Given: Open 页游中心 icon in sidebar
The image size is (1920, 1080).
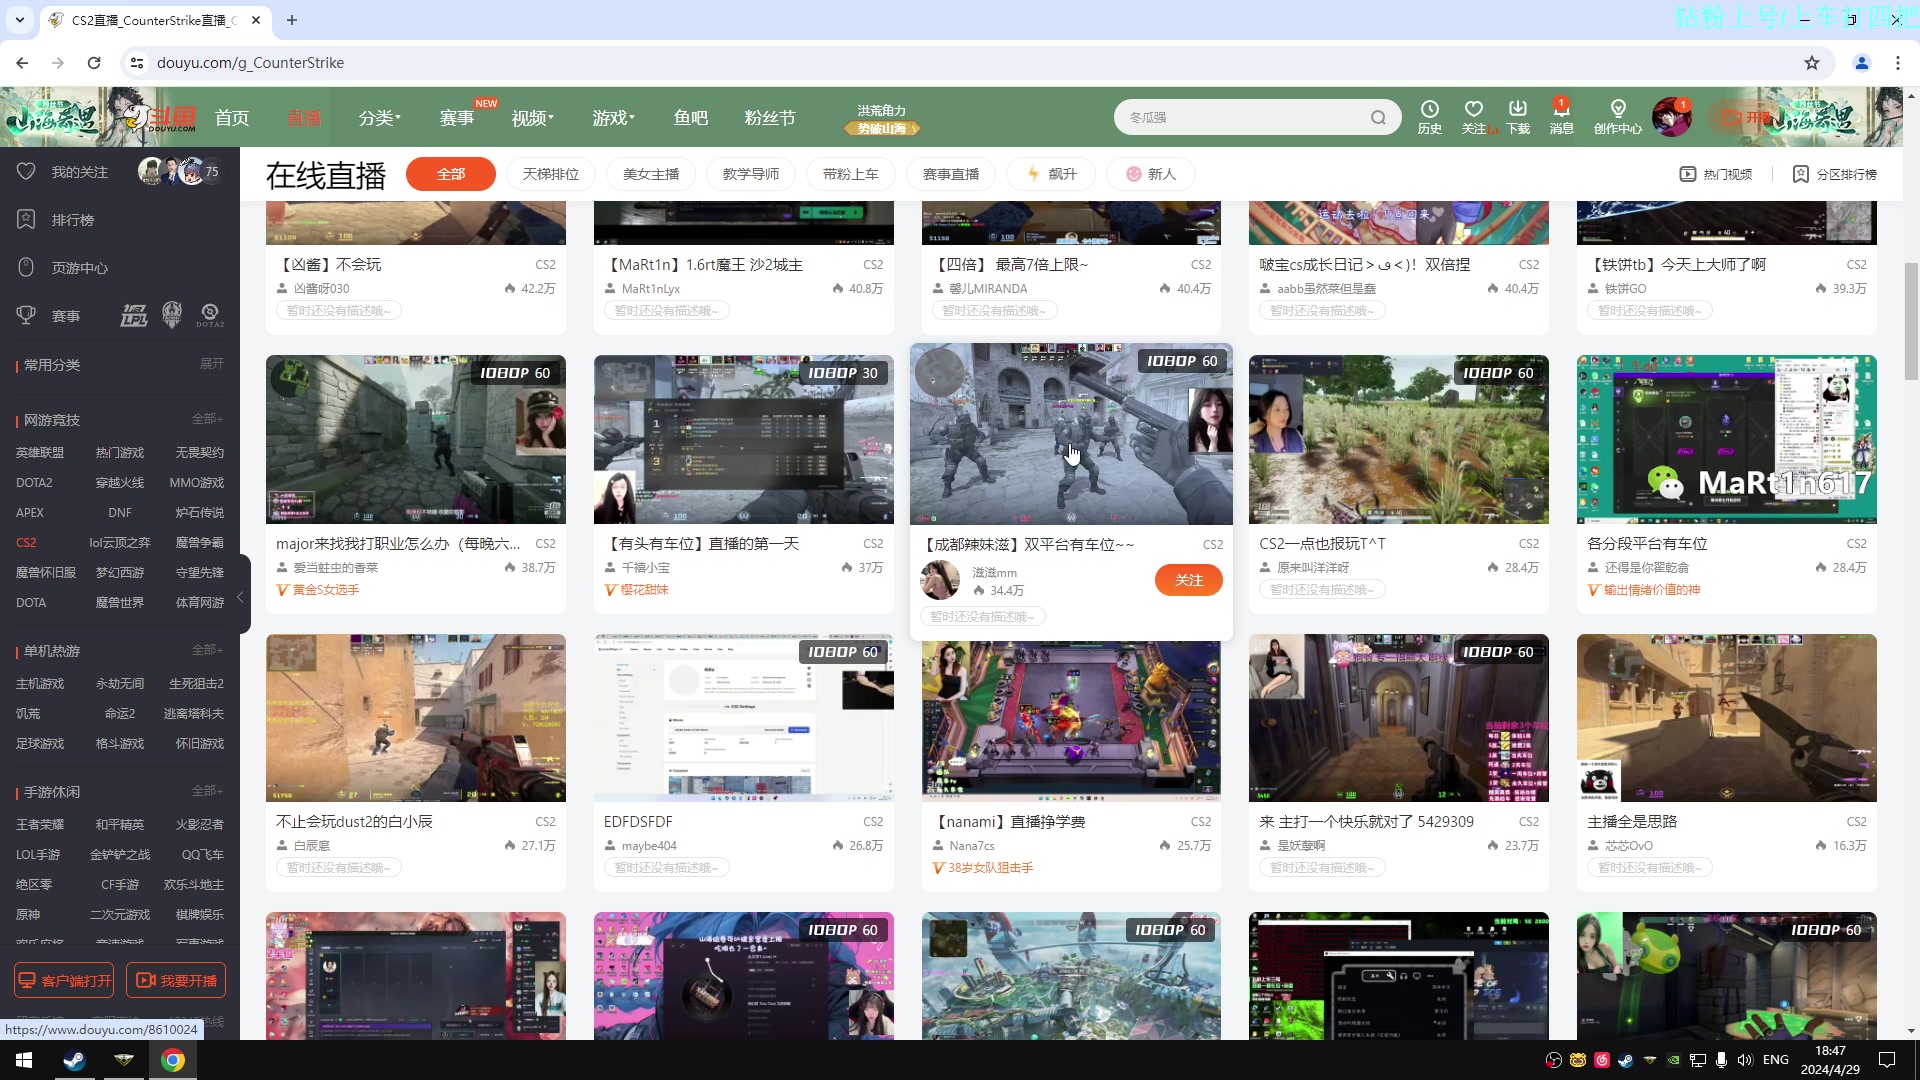Looking at the screenshot, I should coord(26,268).
